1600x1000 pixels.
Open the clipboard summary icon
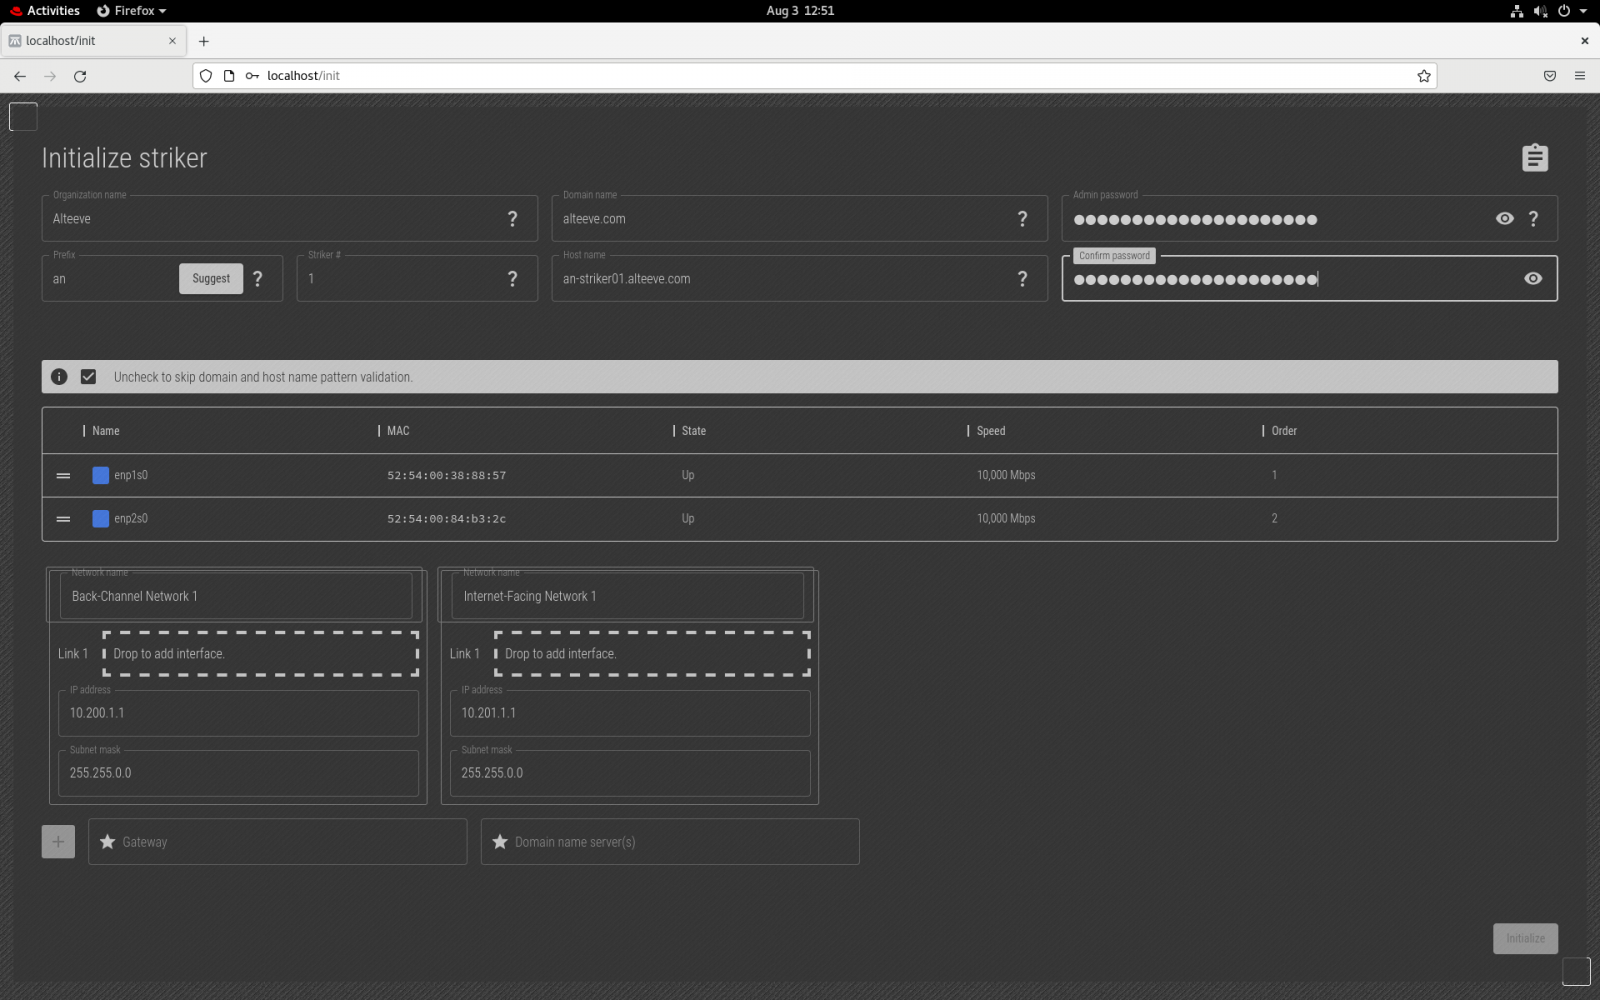click(1534, 158)
